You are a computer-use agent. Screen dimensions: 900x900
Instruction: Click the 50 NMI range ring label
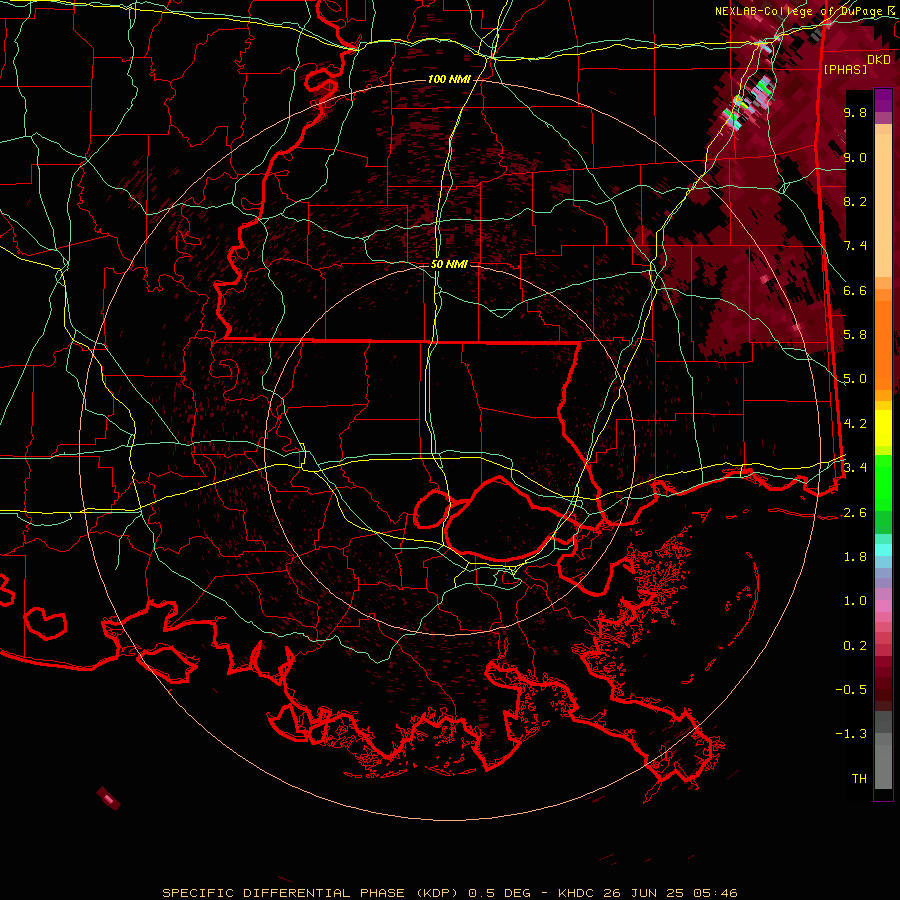point(449,265)
